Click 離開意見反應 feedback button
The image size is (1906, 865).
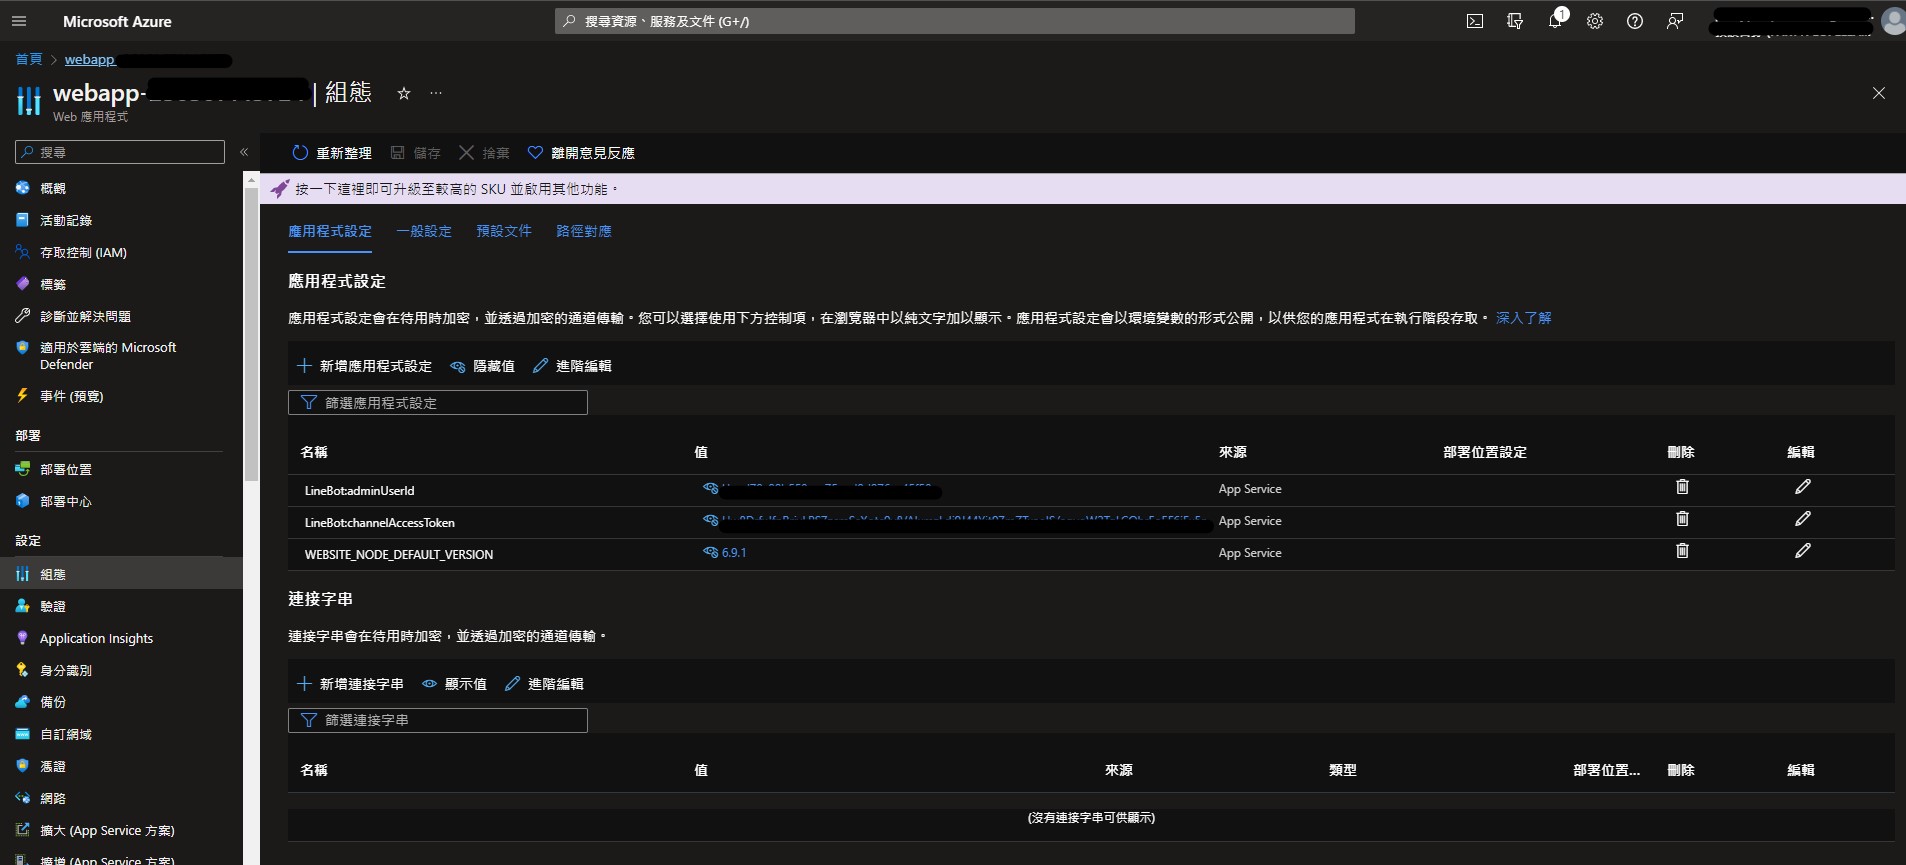click(x=581, y=153)
